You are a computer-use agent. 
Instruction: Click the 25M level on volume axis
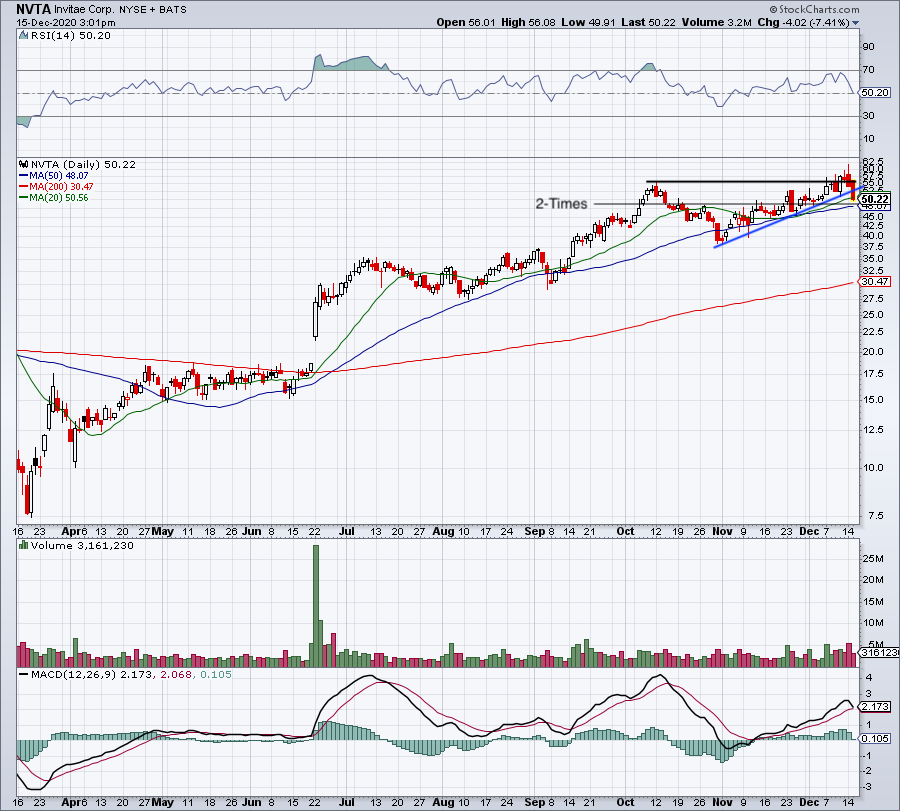tap(872, 558)
